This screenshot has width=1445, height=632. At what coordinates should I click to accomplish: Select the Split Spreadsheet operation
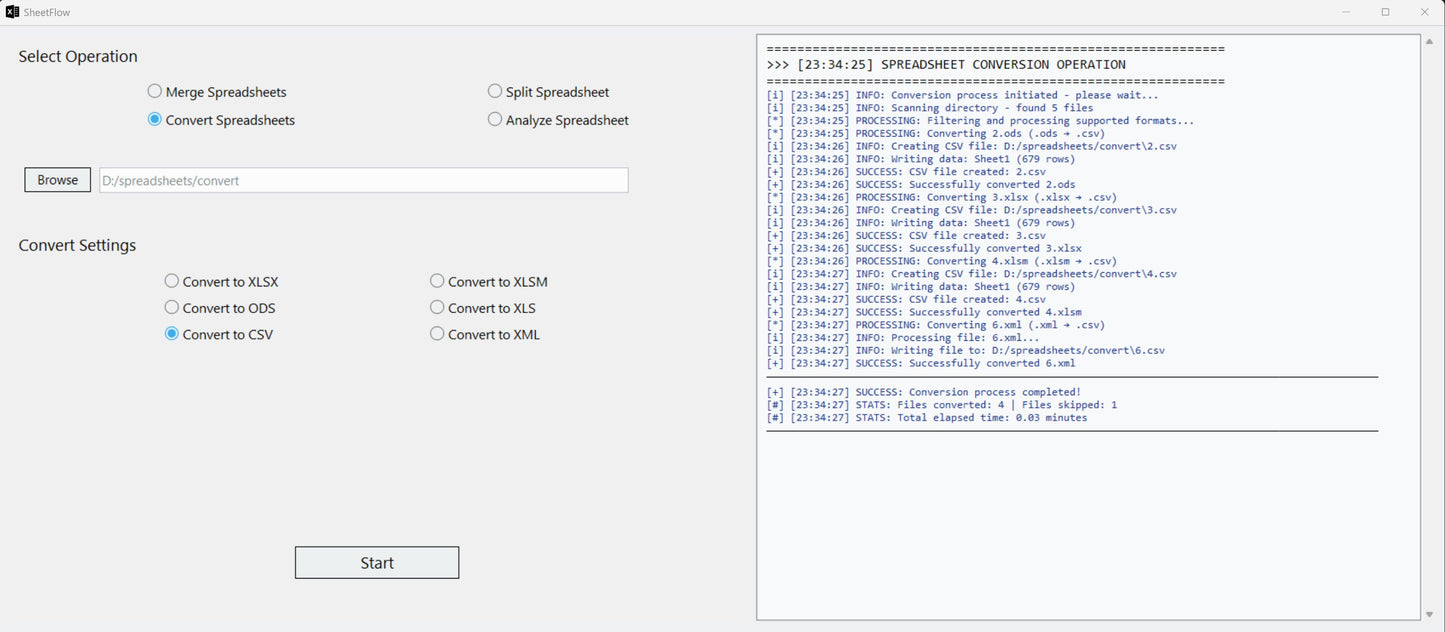(x=495, y=90)
